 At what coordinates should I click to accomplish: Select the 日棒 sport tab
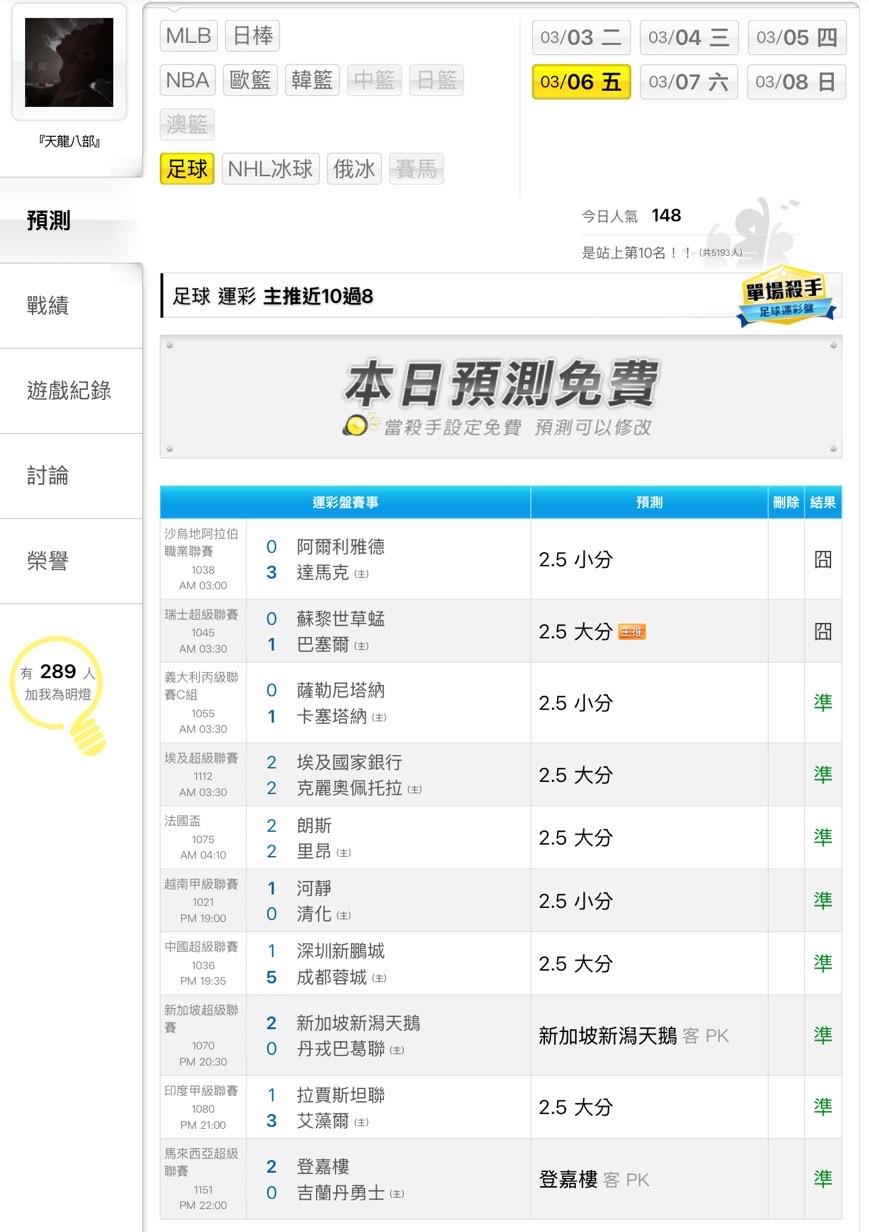(252, 36)
